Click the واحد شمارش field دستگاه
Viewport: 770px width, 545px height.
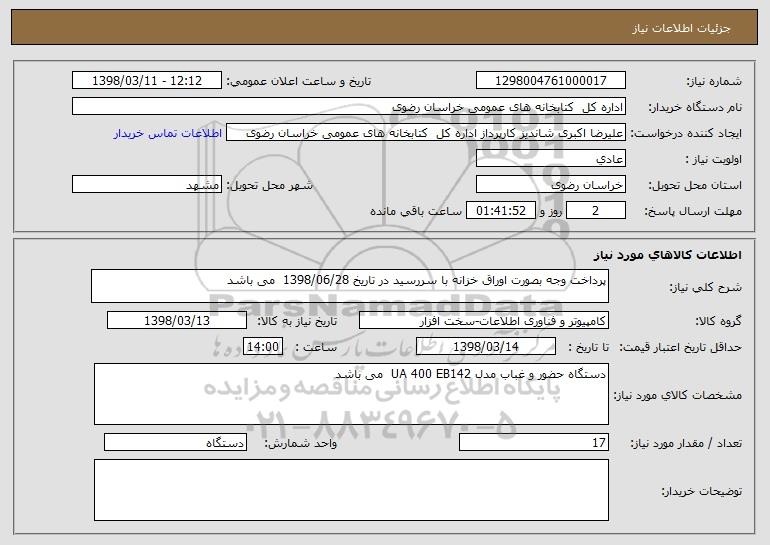tap(175, 442)
